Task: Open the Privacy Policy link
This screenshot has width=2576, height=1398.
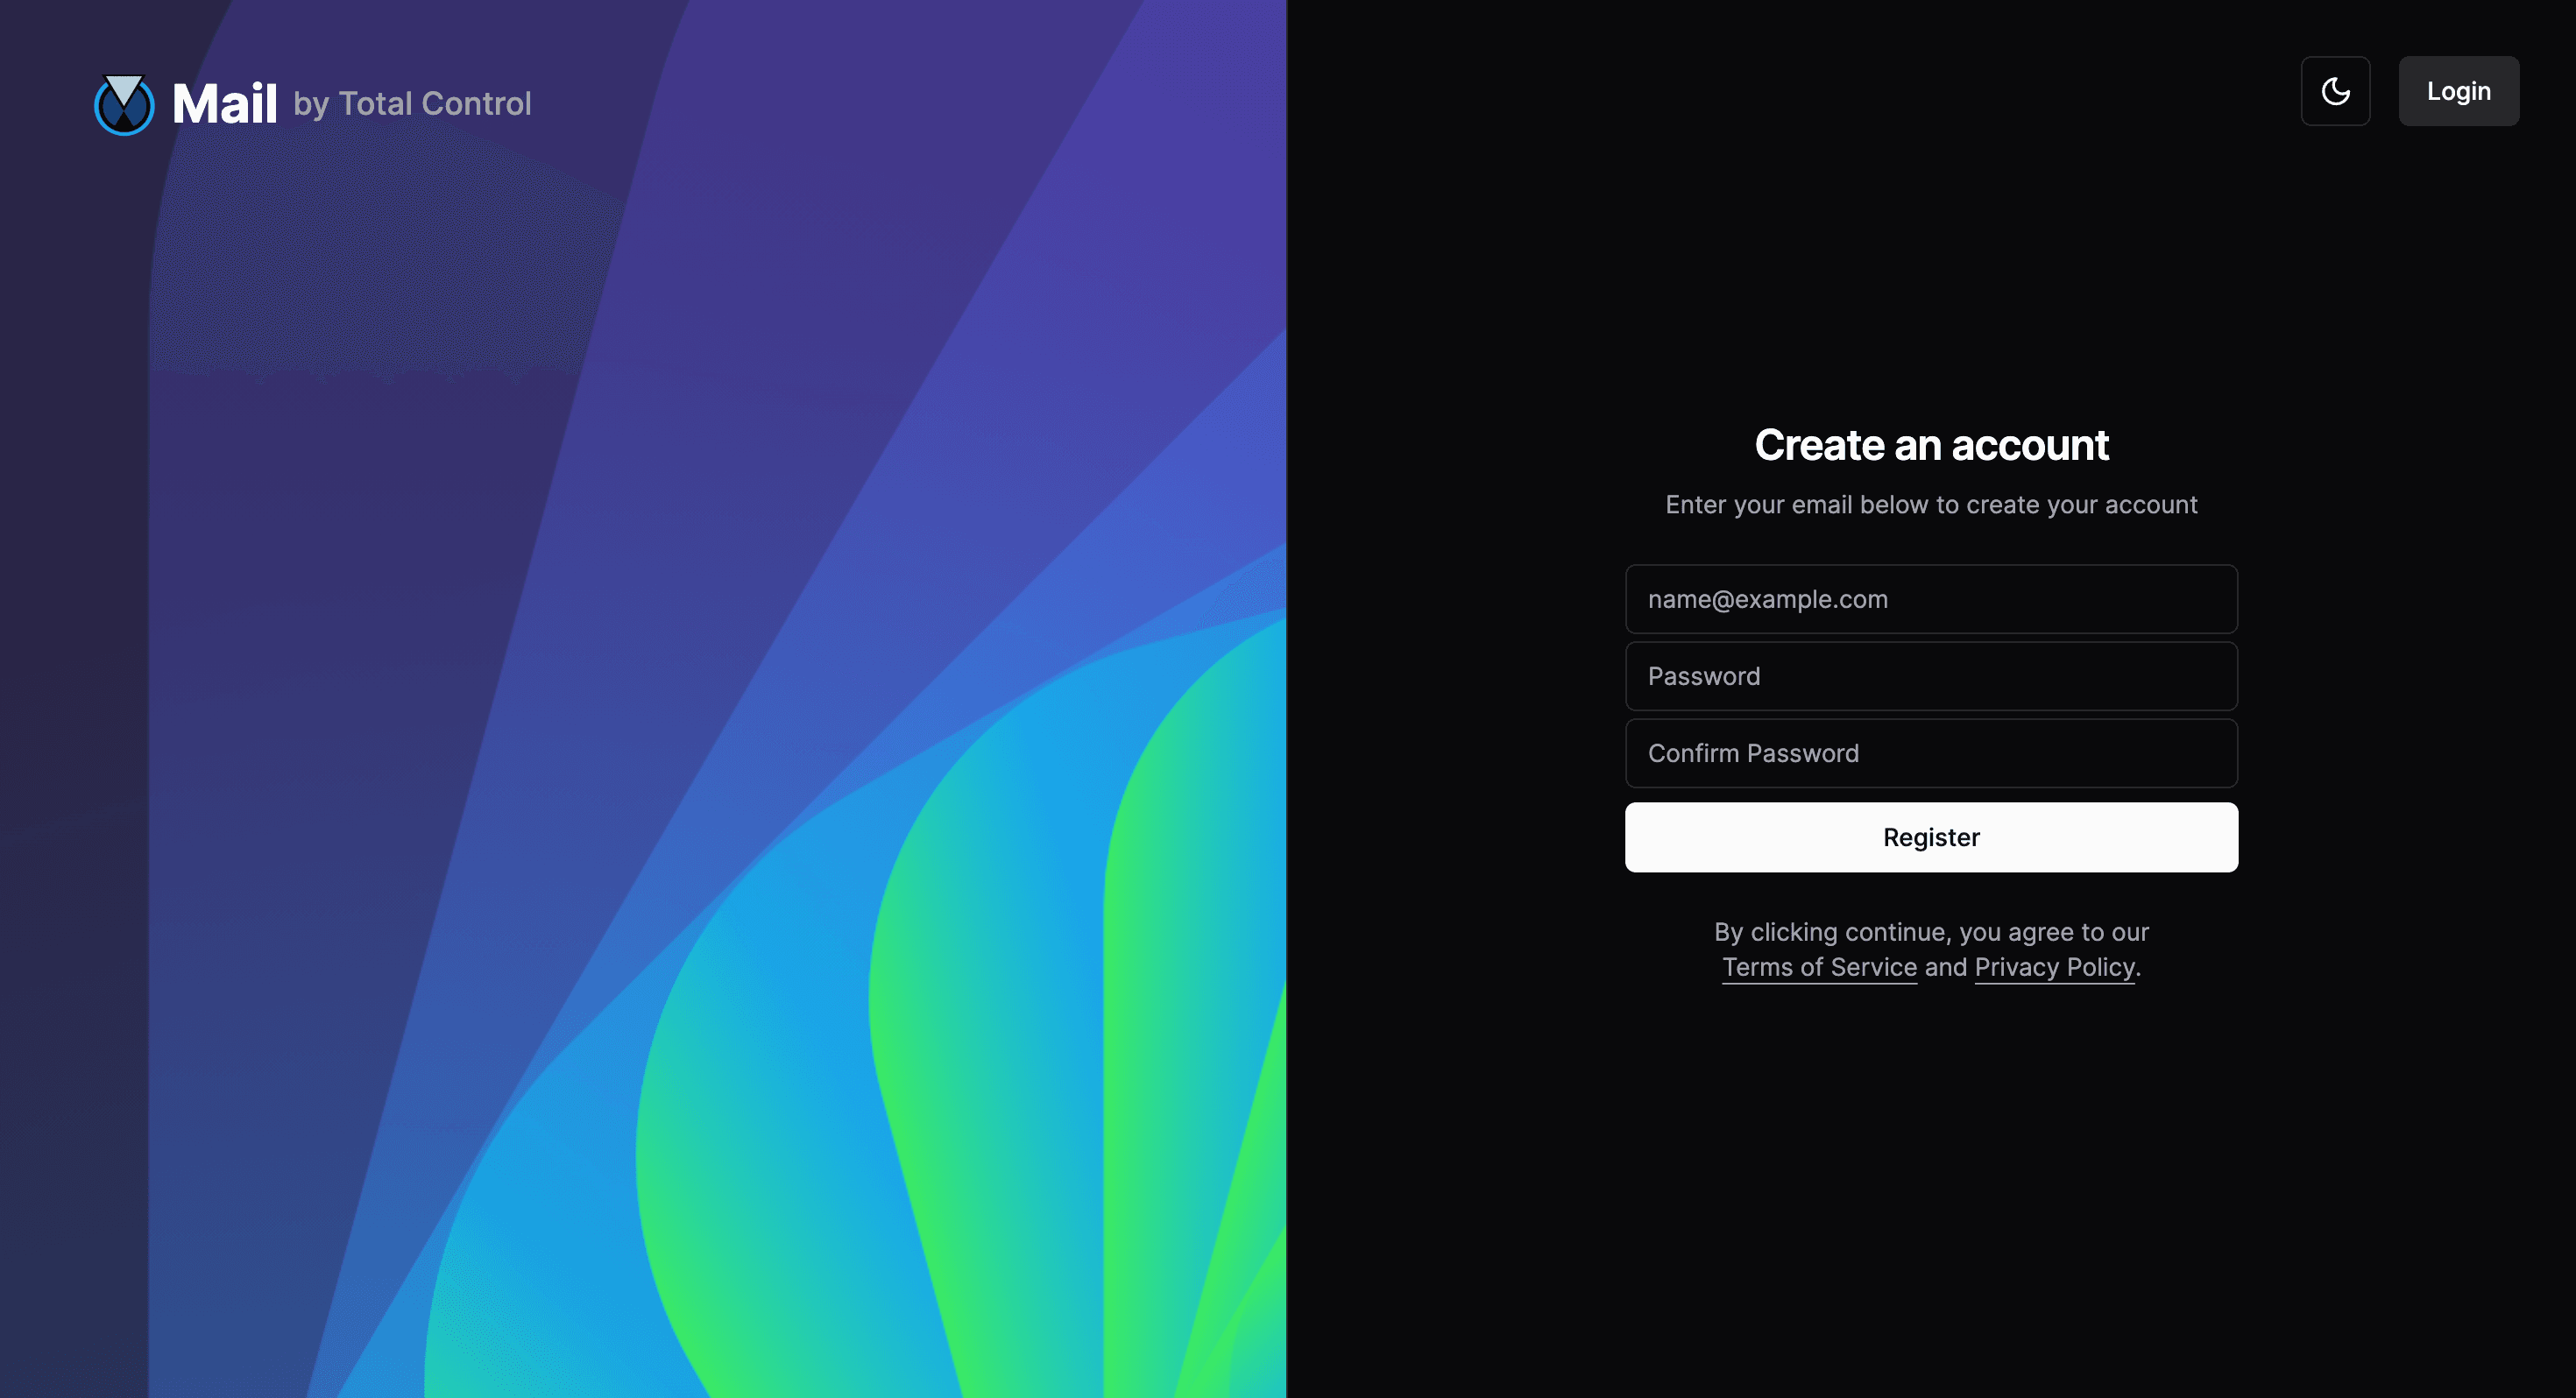Action: click(x=2054, y=967)
